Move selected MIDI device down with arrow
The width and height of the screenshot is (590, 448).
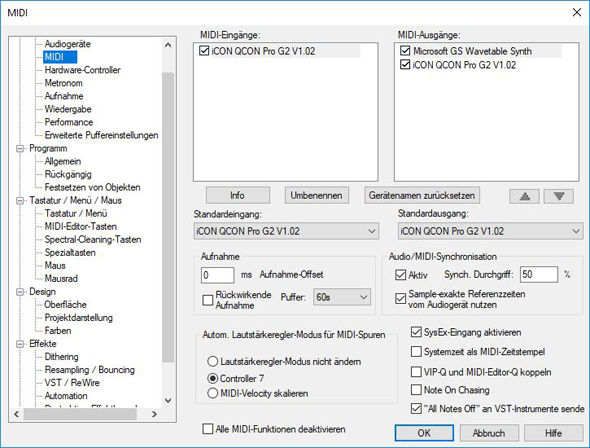(x=559, y=196)
